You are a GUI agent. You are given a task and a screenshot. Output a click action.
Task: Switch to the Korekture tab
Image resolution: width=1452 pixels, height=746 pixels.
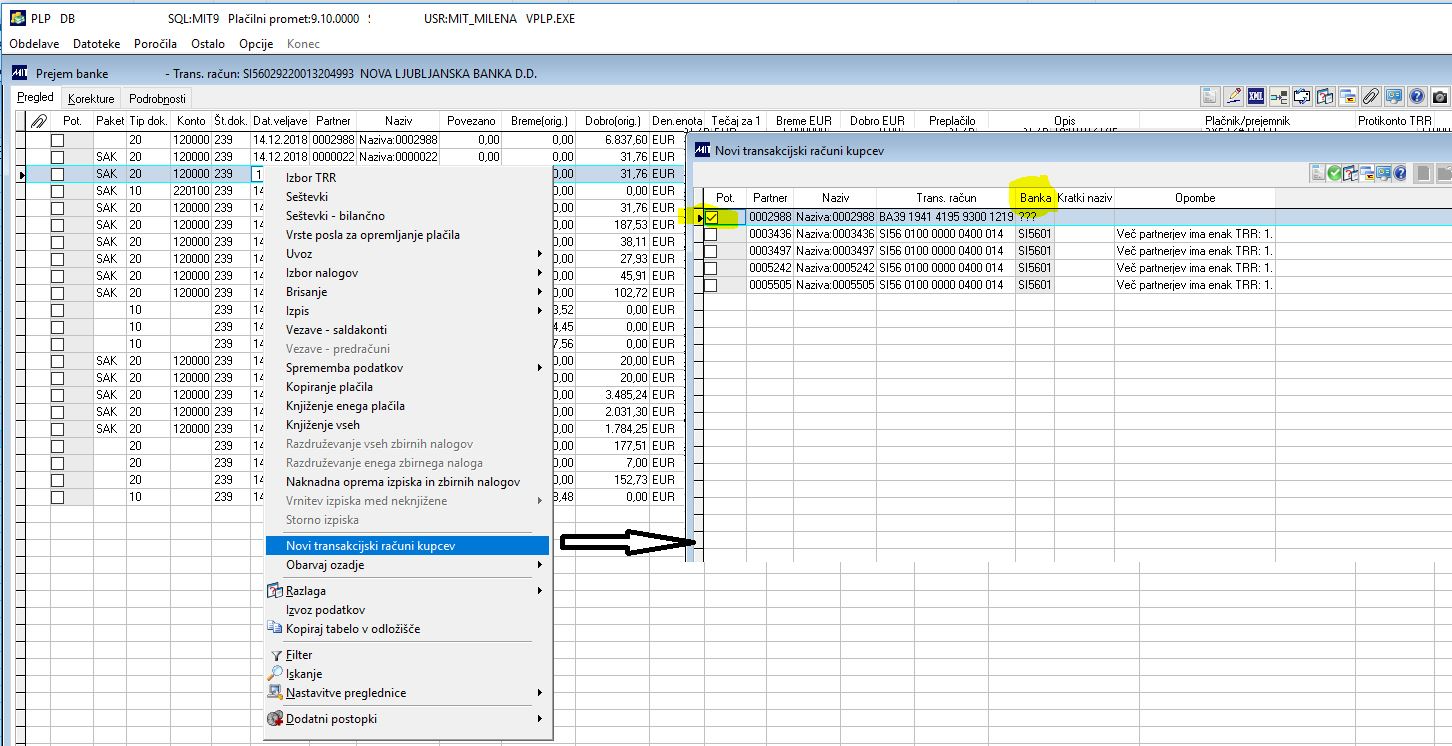click(91, 98)
